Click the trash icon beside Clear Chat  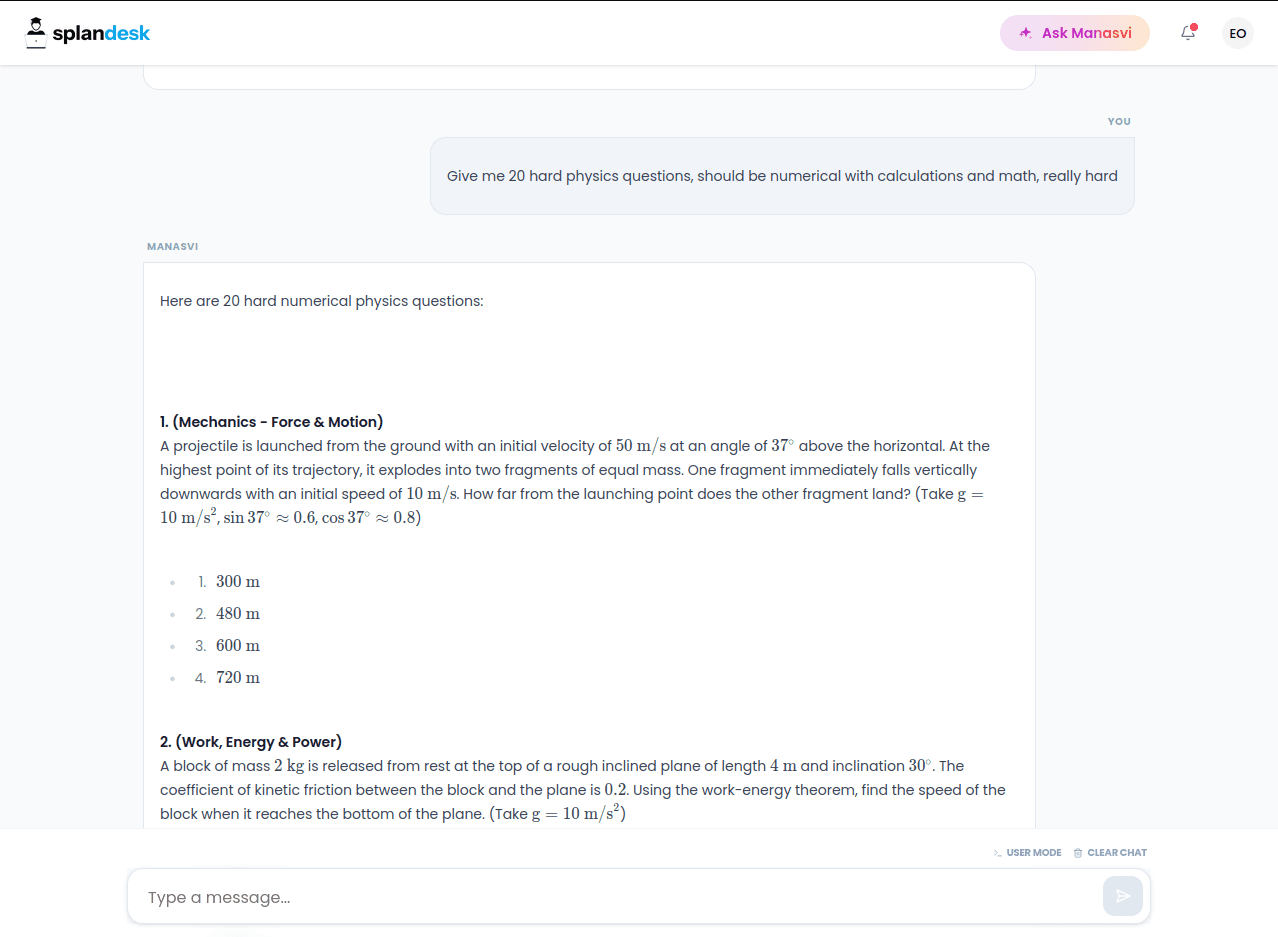point(1078,853)
